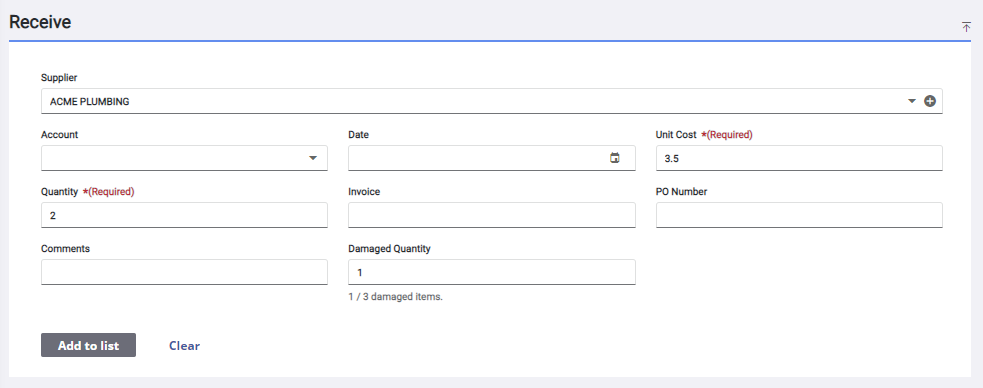Click into the Comments field
Image resolution: width=983 pixels, height=388 pixels.
(184, 272)
